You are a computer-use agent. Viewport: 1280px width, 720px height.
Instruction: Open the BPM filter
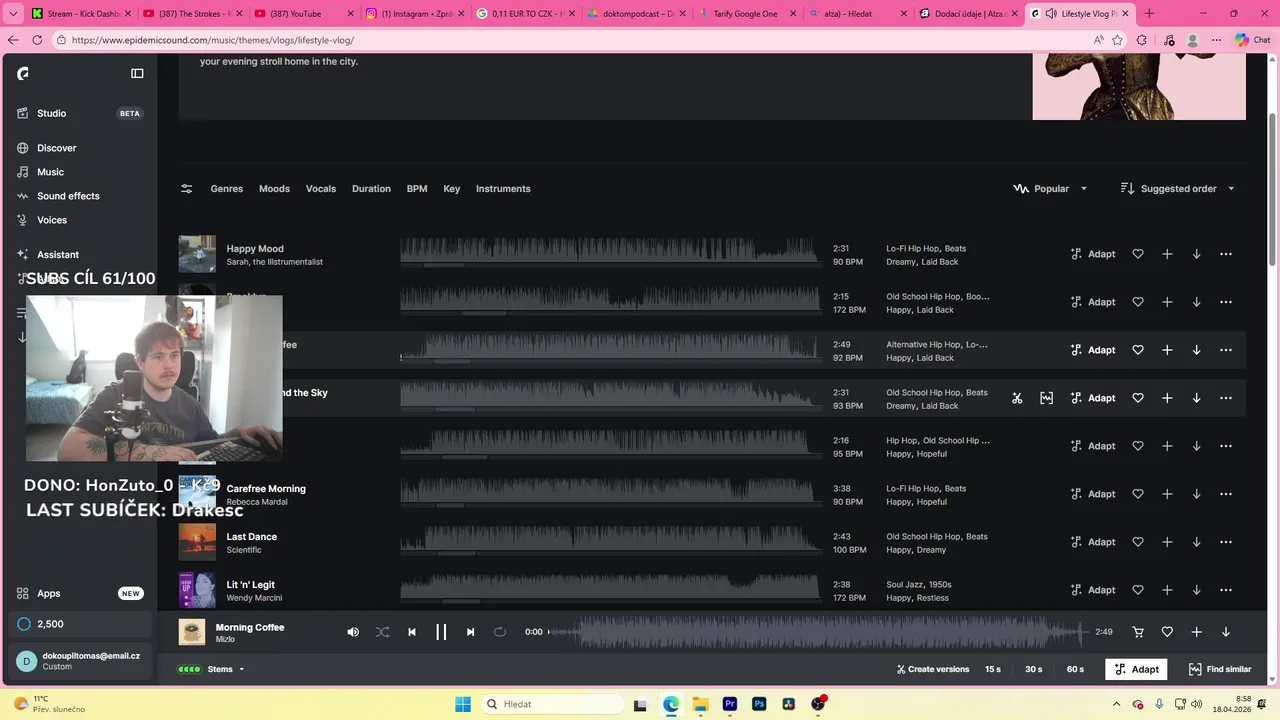point(417,188)
